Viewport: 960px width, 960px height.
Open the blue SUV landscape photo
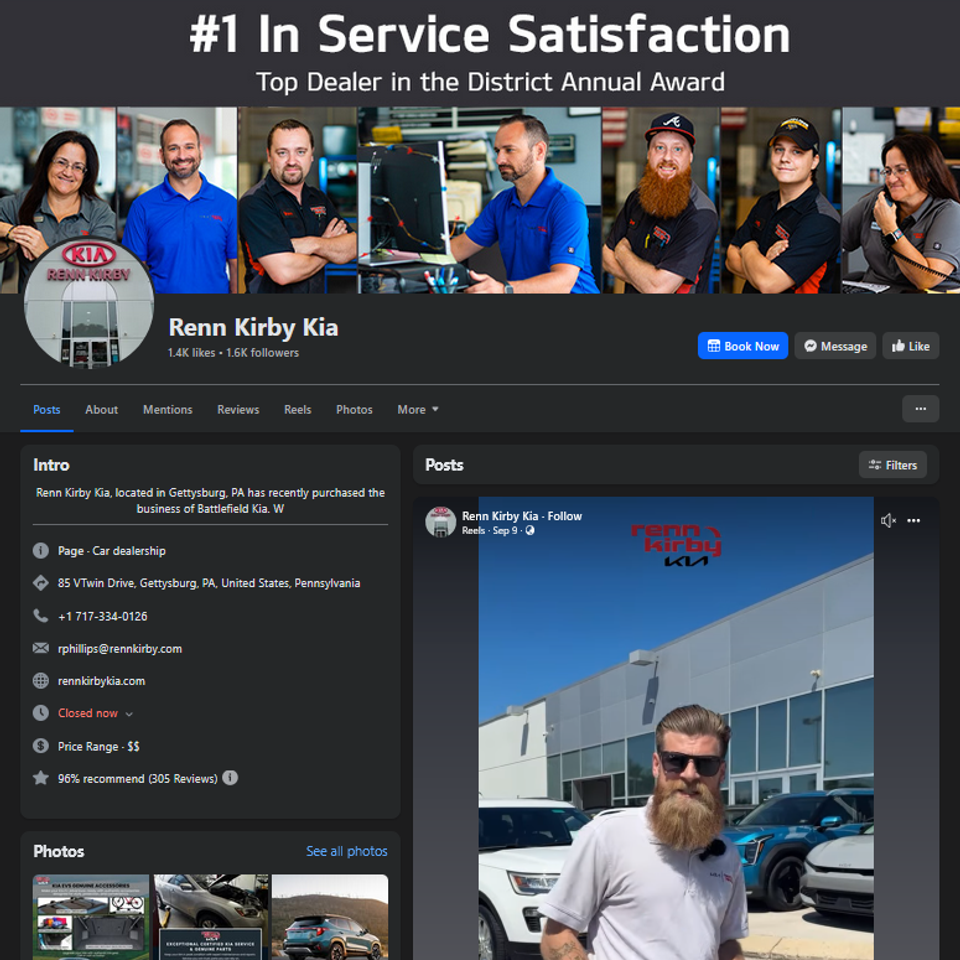[330, 917]
